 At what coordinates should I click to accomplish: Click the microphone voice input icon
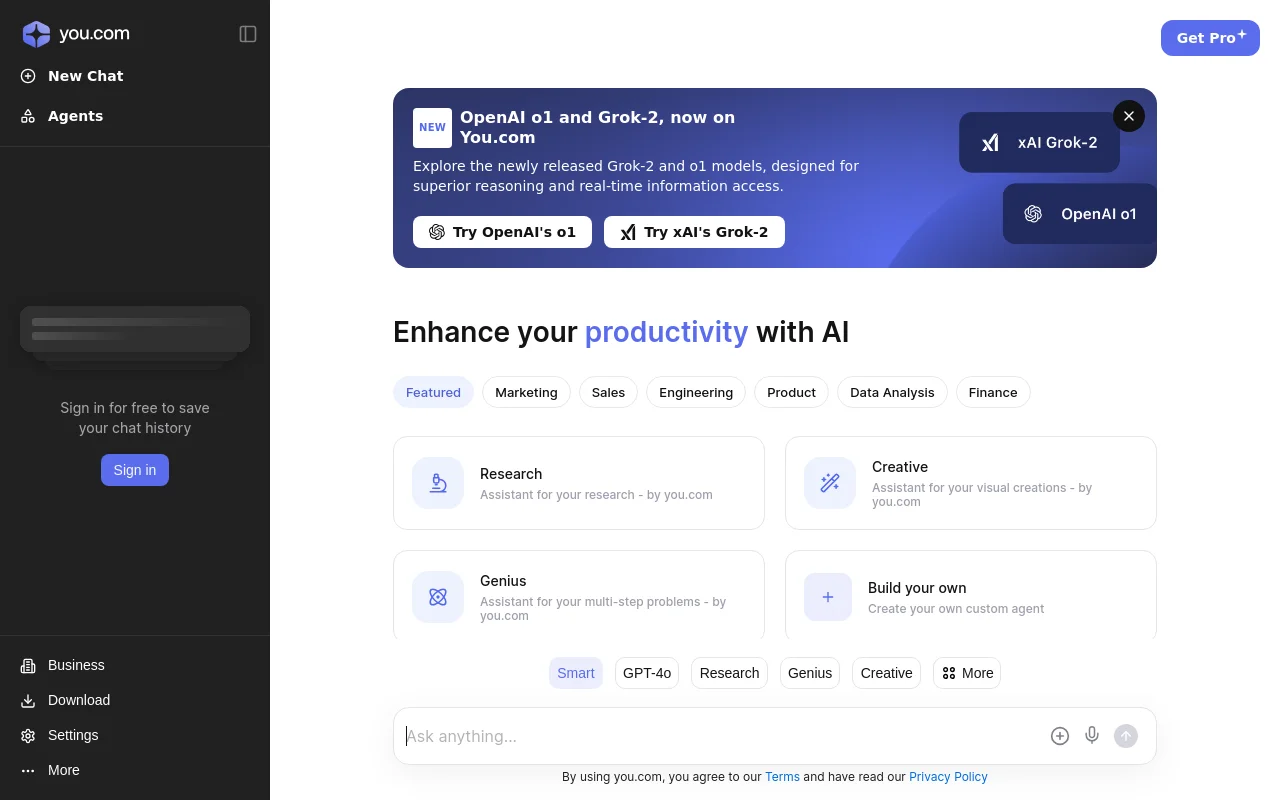(x=1092, y=736)
